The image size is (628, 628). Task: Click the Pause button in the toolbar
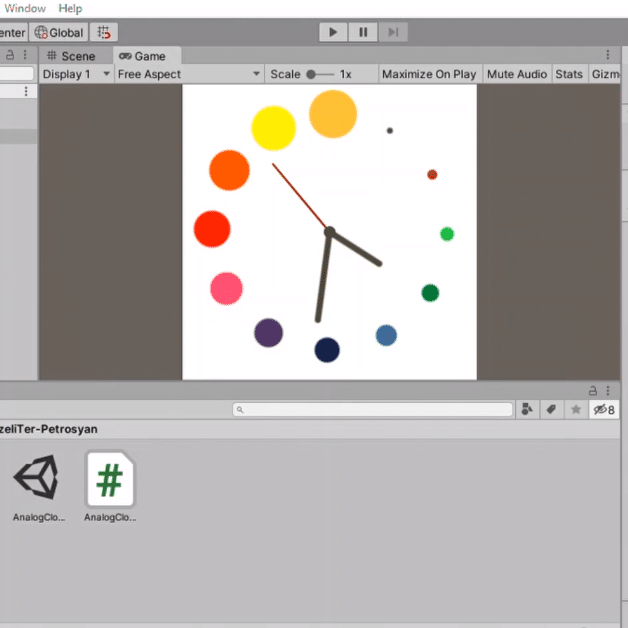(x=363, y=32)
